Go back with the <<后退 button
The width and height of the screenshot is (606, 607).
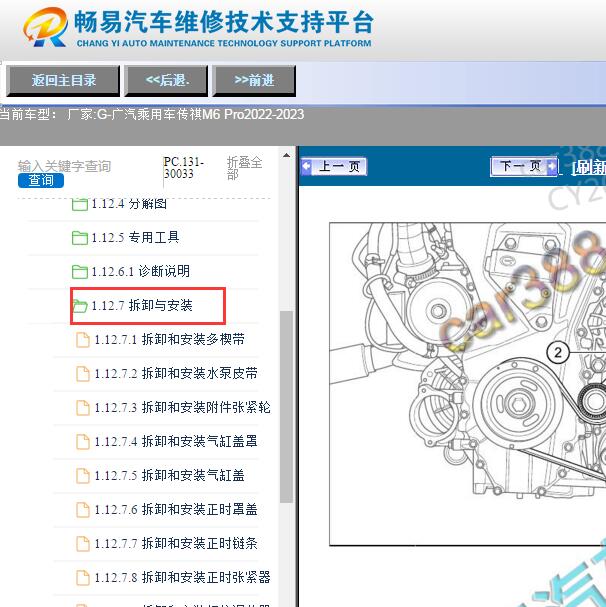click(x=166, y=81)
